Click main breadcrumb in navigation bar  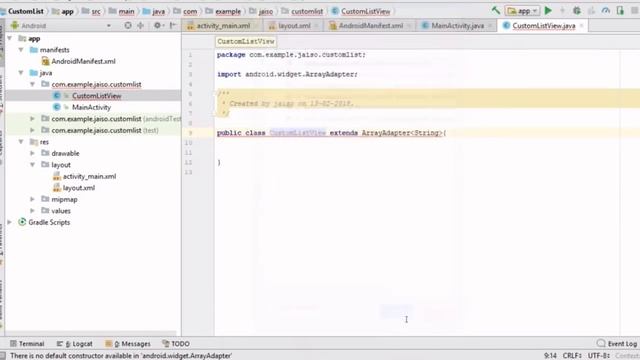tap(126, 11)
